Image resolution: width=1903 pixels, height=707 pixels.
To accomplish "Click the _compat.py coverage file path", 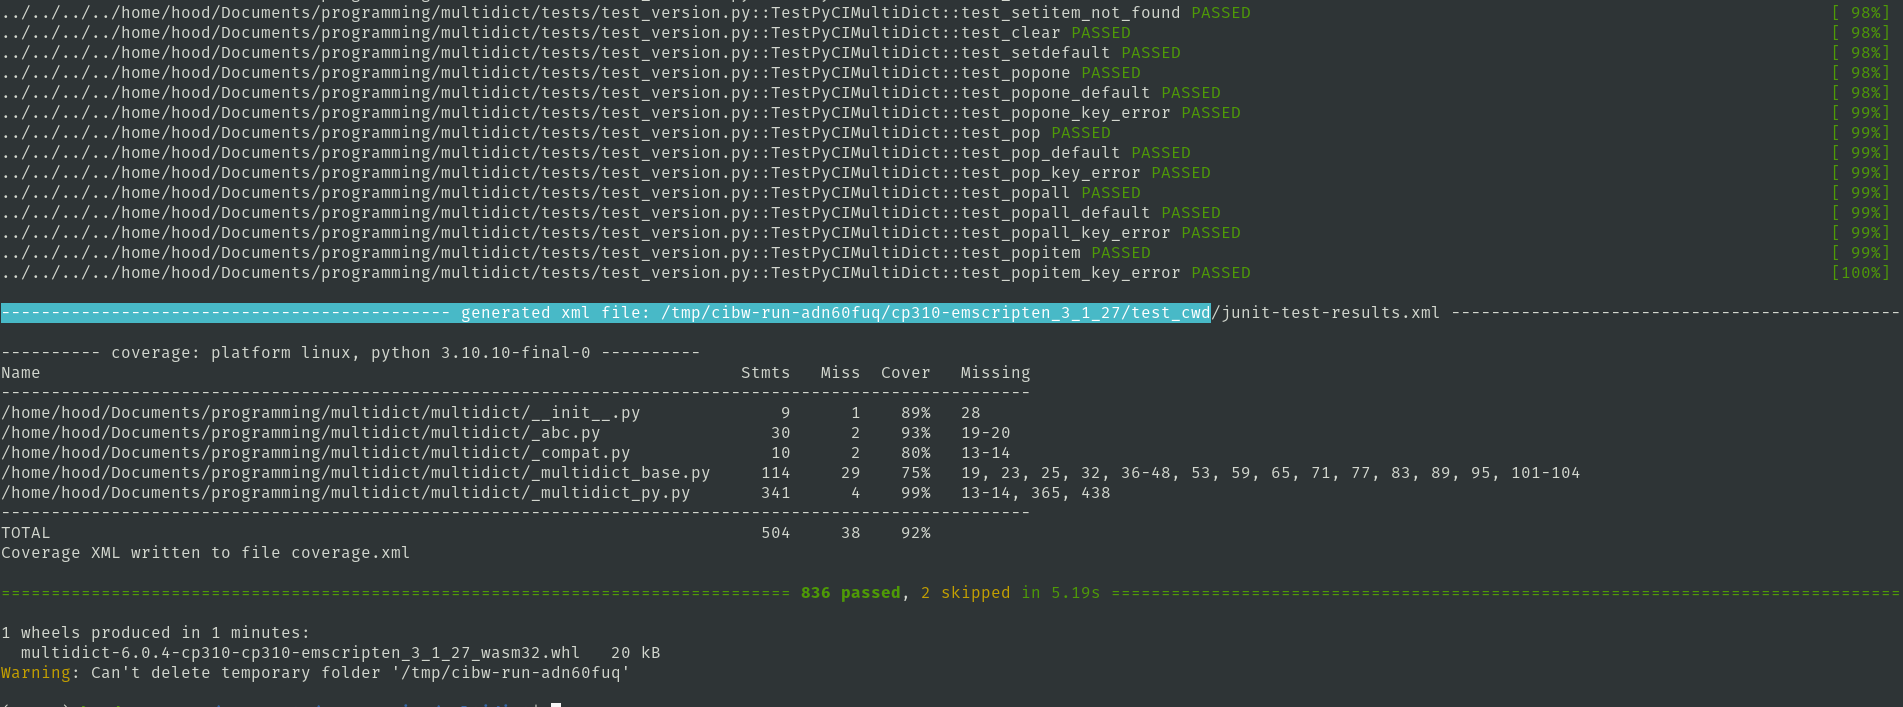I will tap(315, 453).
